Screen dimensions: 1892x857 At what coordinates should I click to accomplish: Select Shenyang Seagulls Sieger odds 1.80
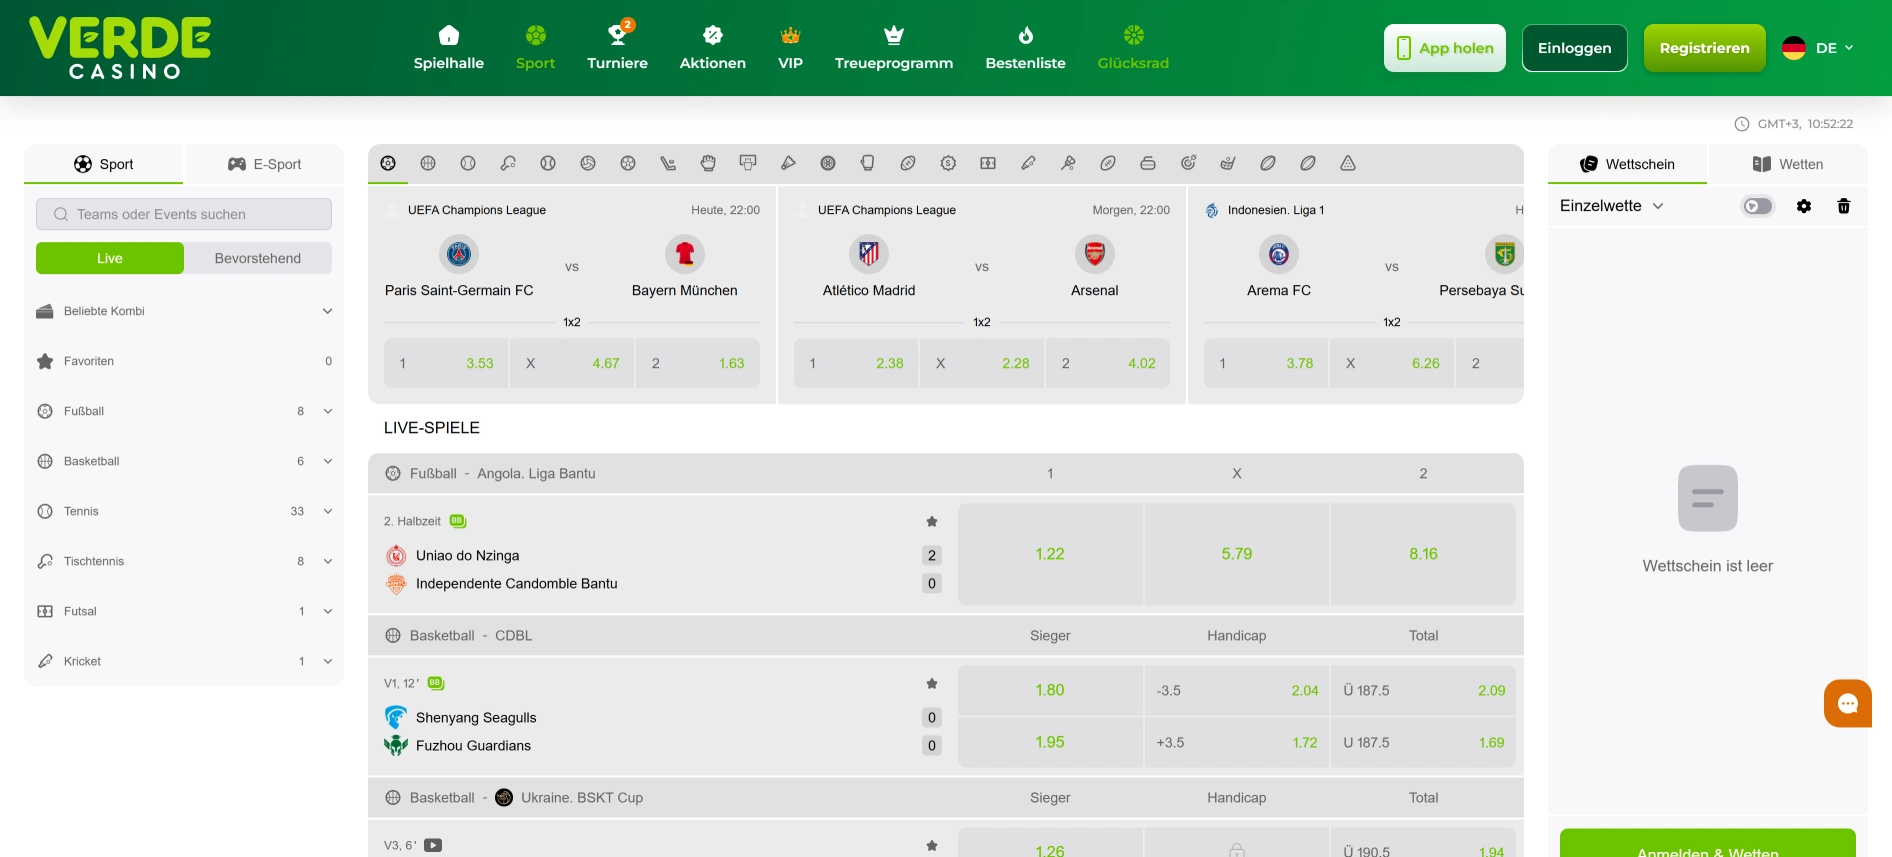tap(1050, 690)
